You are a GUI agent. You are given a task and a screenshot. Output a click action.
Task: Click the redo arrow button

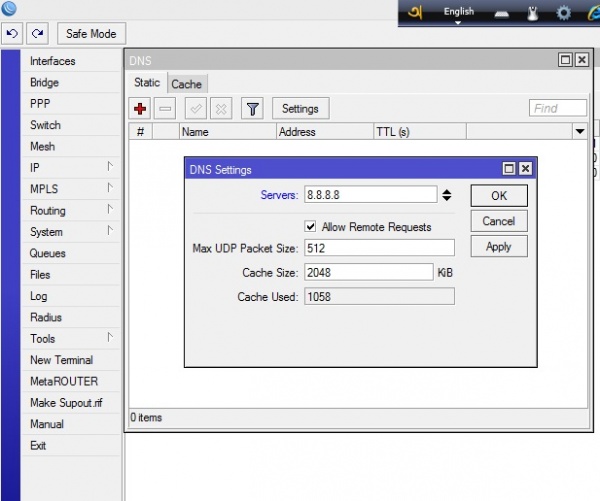pyautogui.click(x=38, y=34)
